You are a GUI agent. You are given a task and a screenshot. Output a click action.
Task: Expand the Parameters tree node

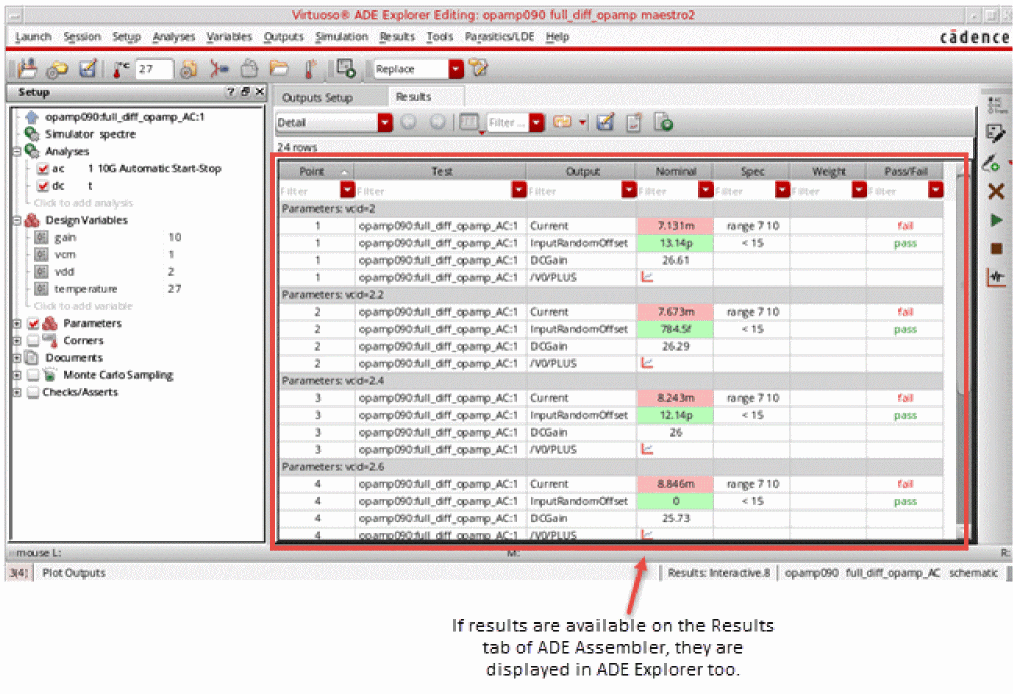click(x=17, y=323)
